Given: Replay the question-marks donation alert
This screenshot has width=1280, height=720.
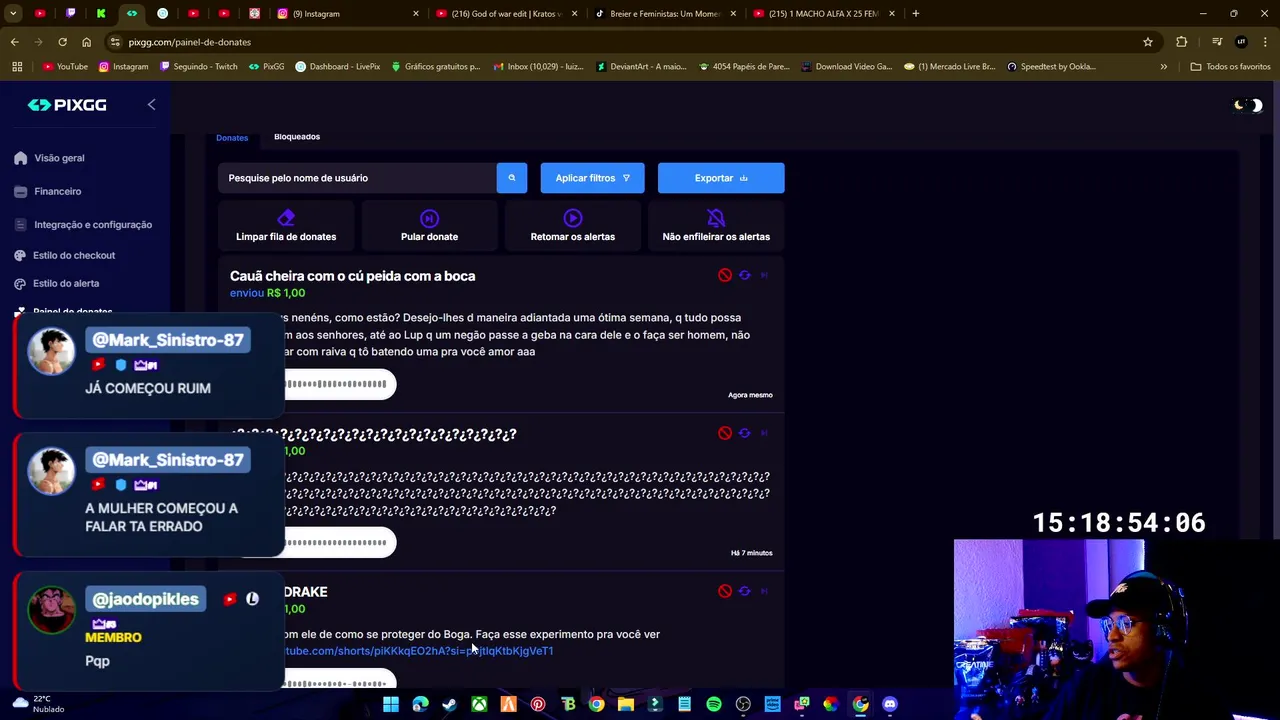Looking at the screenshot, I should click(745, 433).
